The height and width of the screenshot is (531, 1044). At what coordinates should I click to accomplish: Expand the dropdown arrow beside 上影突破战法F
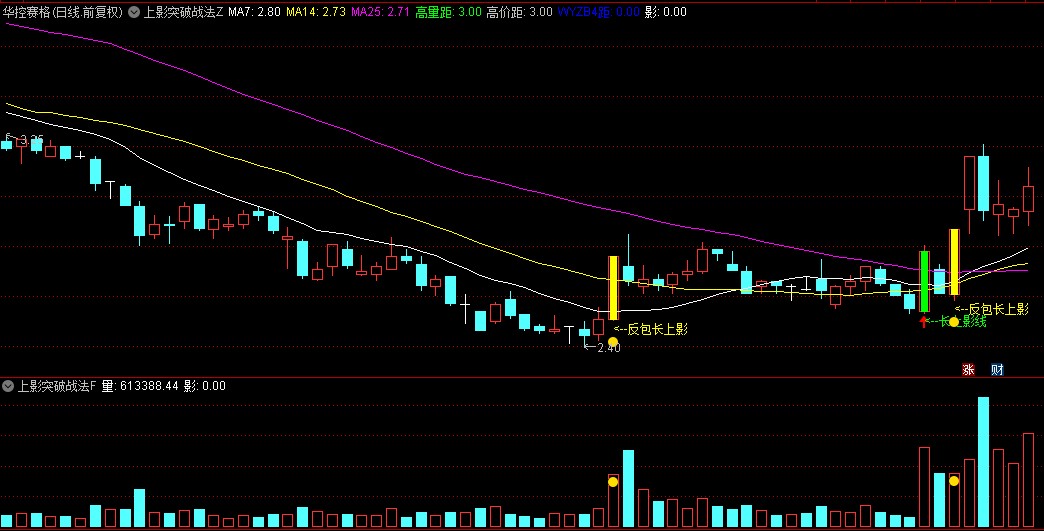click(8, 386)
